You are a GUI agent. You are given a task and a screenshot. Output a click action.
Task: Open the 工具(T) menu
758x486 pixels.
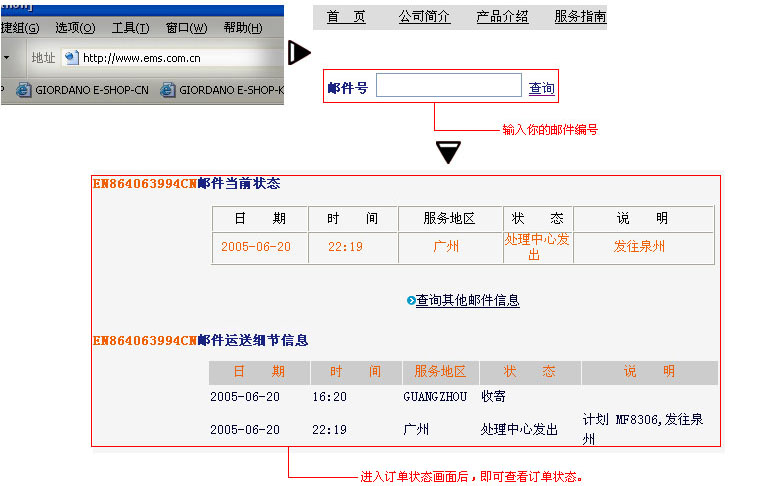pos(130,27)
